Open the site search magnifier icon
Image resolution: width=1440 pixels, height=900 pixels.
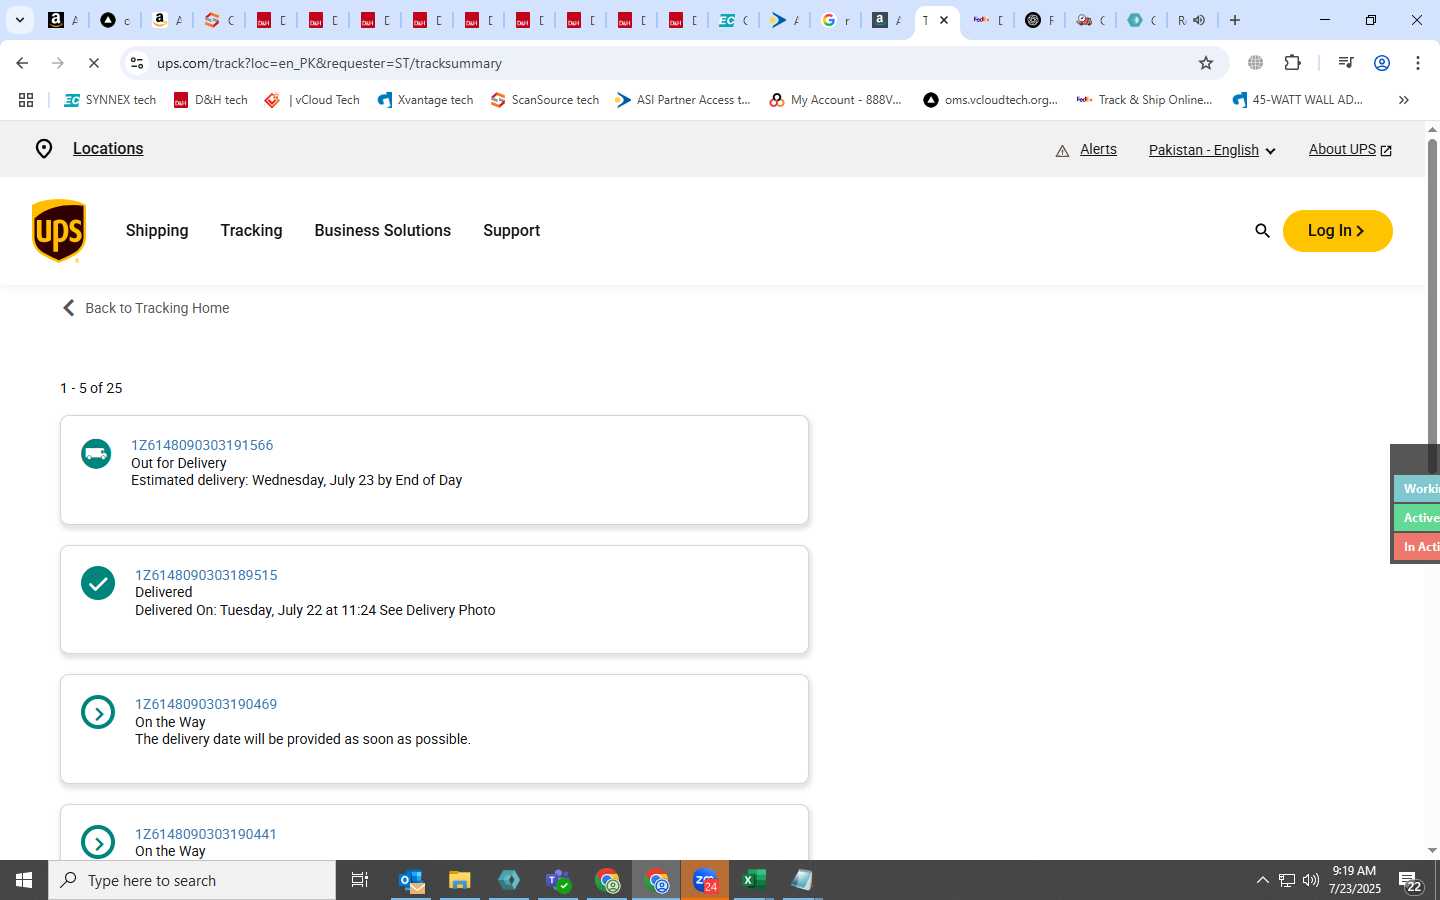1262,231
